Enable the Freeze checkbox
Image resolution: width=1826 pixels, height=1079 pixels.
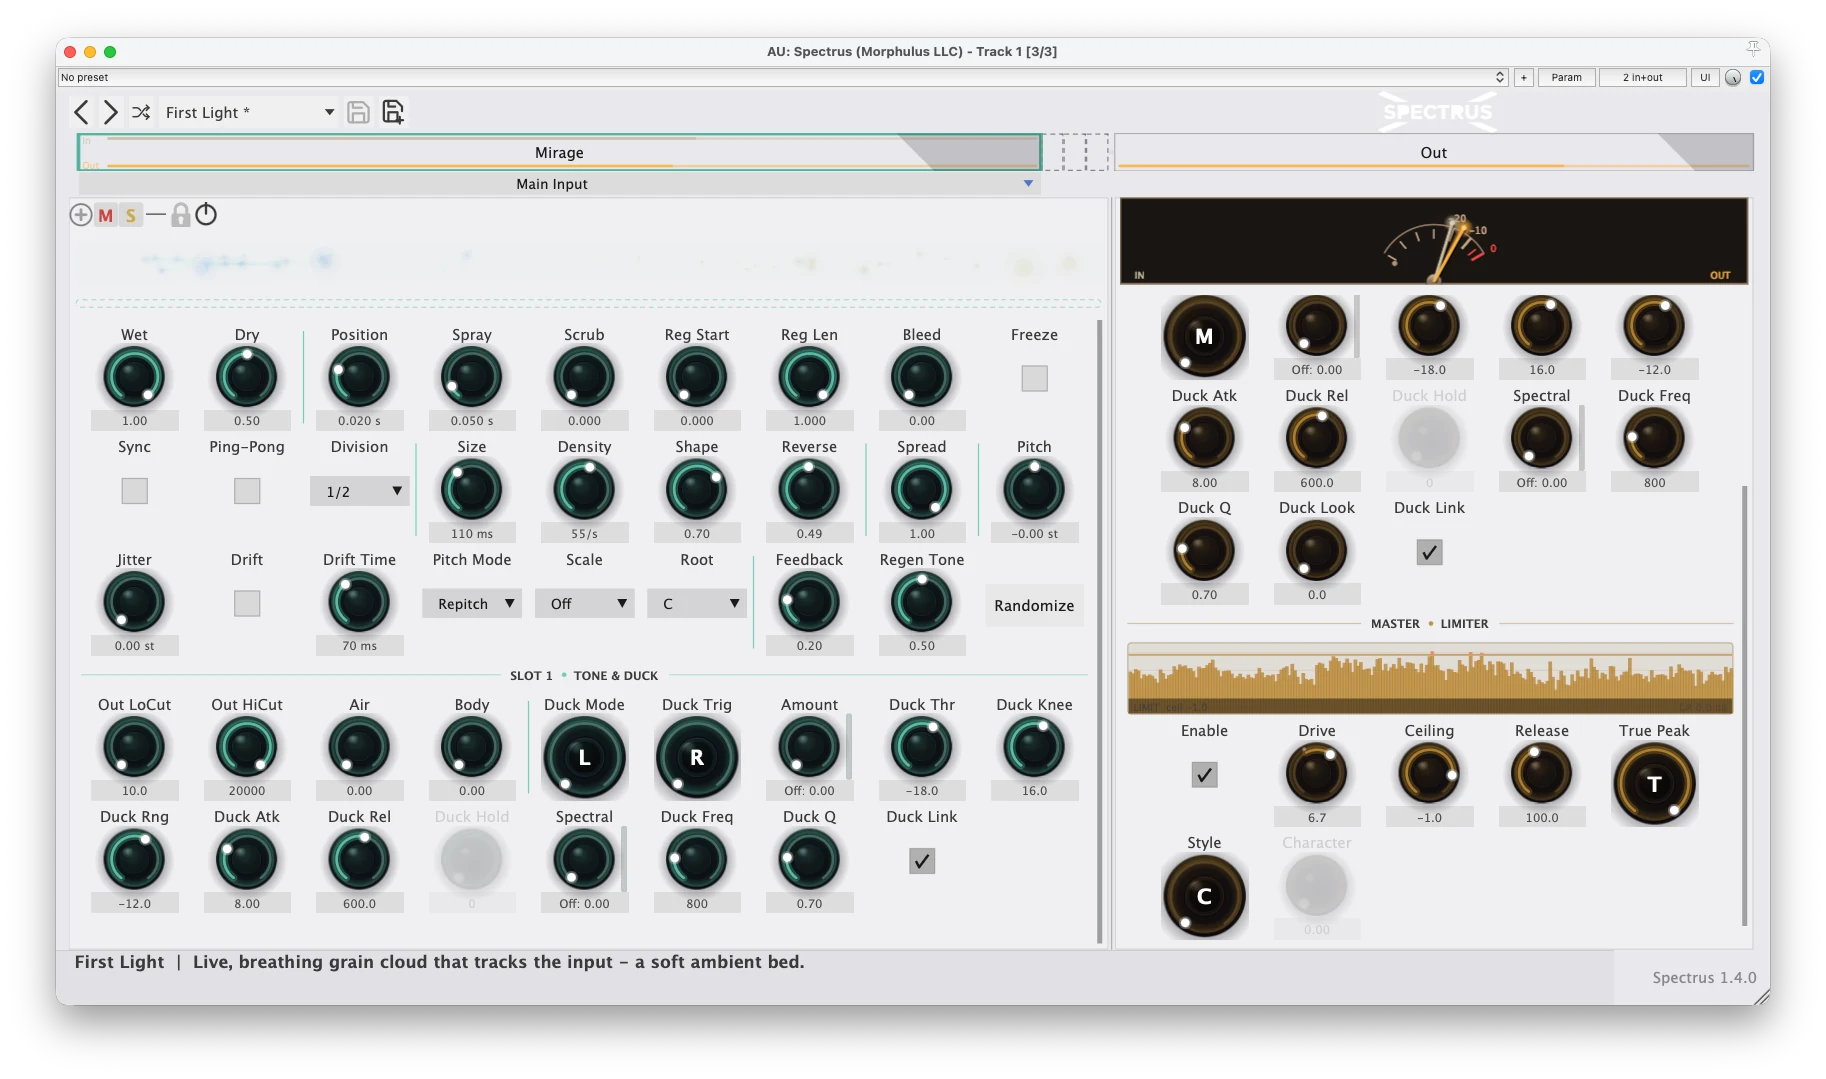[x=1034, y=378]
